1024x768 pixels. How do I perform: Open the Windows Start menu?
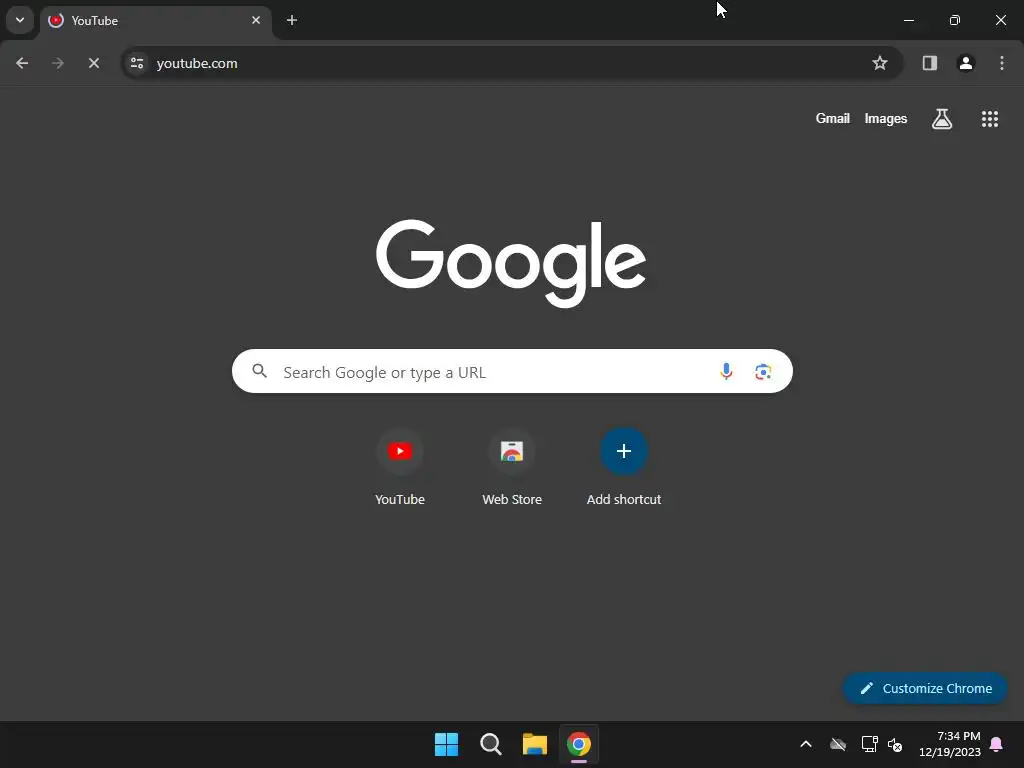coord(447,744)
